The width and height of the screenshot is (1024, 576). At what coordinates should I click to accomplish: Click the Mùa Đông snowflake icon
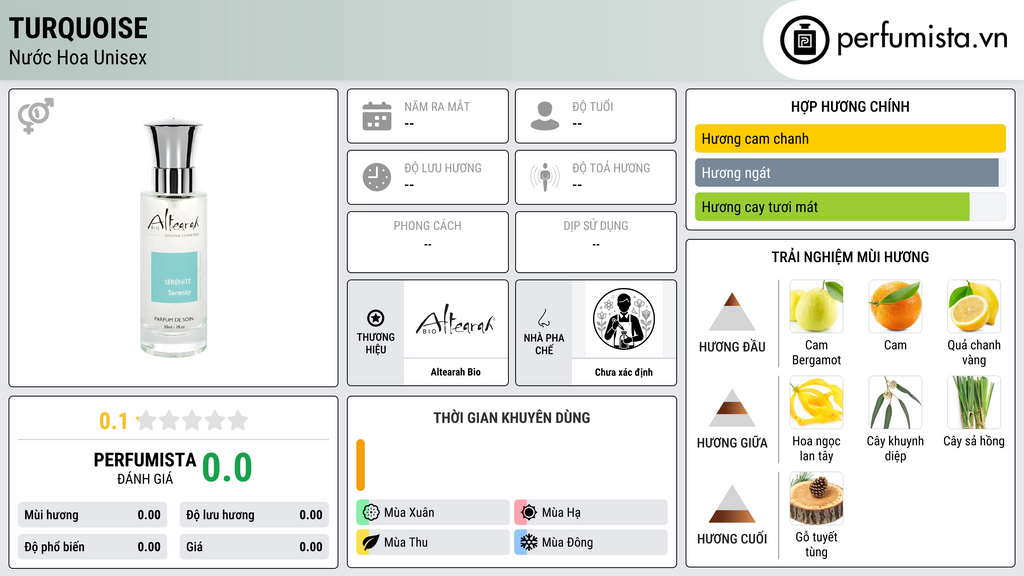click(x=528, y=542)
